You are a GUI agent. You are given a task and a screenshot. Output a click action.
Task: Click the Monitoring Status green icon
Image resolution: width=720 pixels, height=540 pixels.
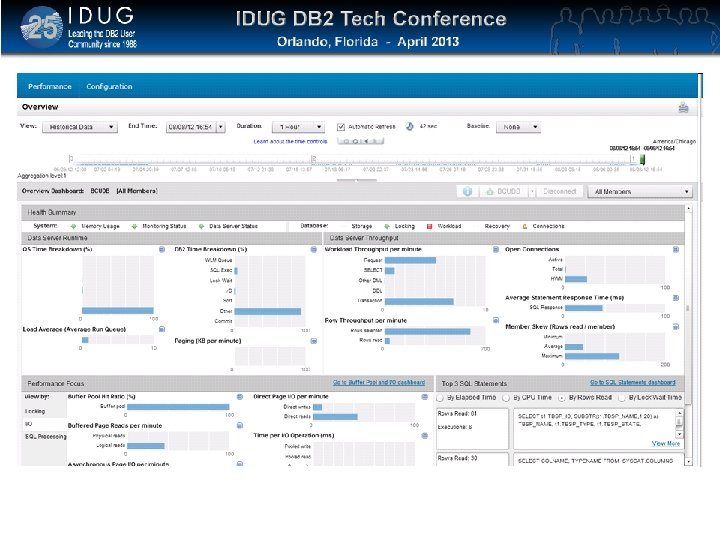pyautogui.click(x=134, y=226)
